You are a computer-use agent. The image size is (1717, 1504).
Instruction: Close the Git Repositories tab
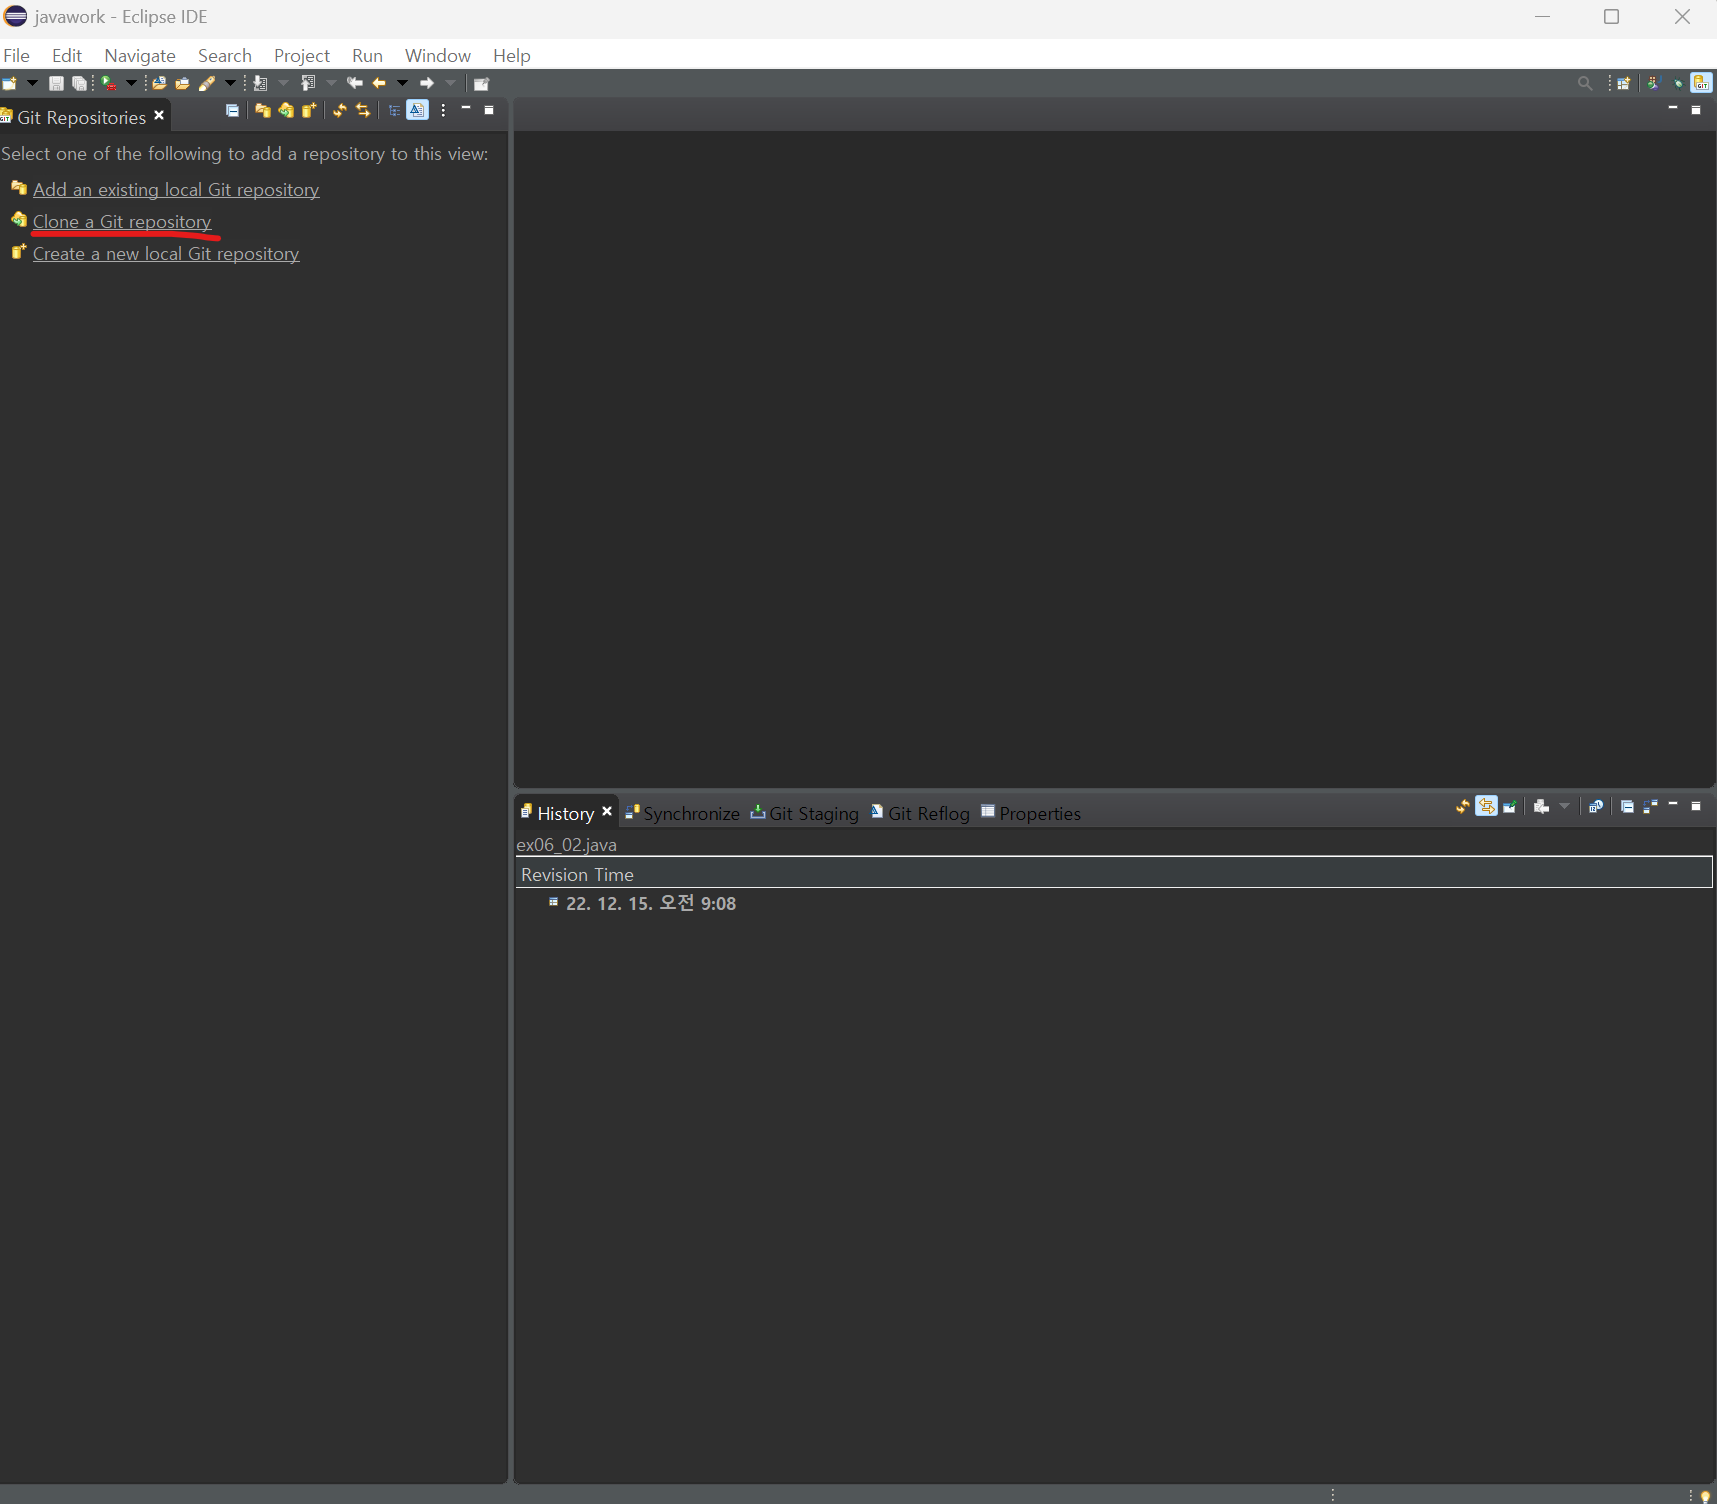(159, 116)
